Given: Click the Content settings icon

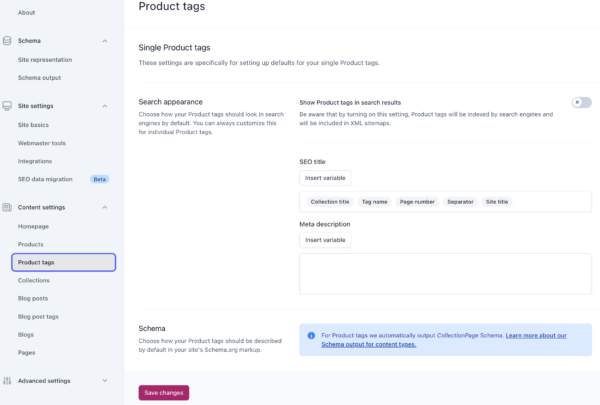Looking at the screenshot, I should click(8, 207).
